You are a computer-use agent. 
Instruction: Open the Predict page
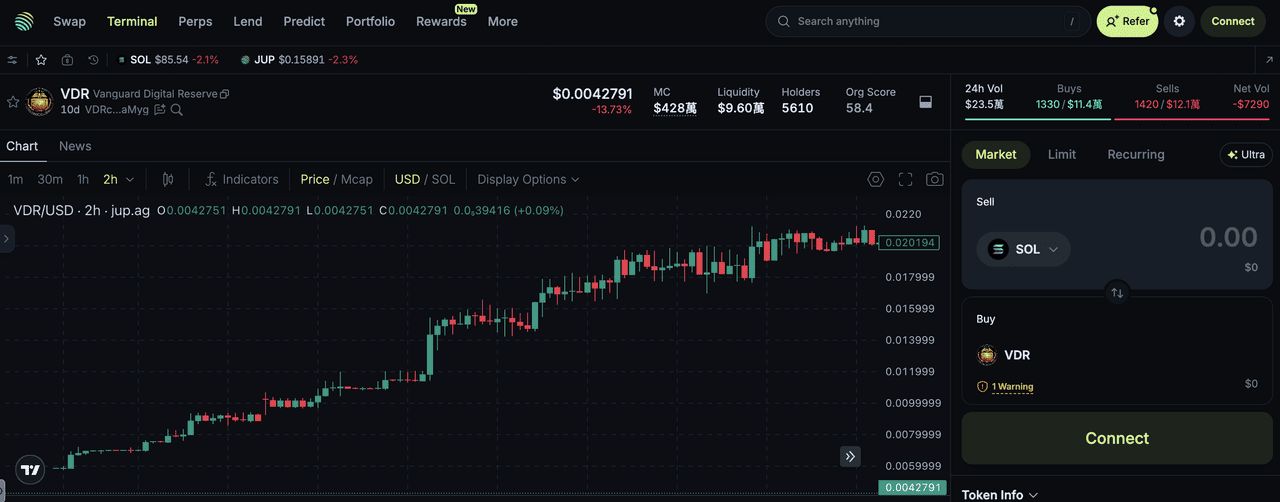coord(304,21)
